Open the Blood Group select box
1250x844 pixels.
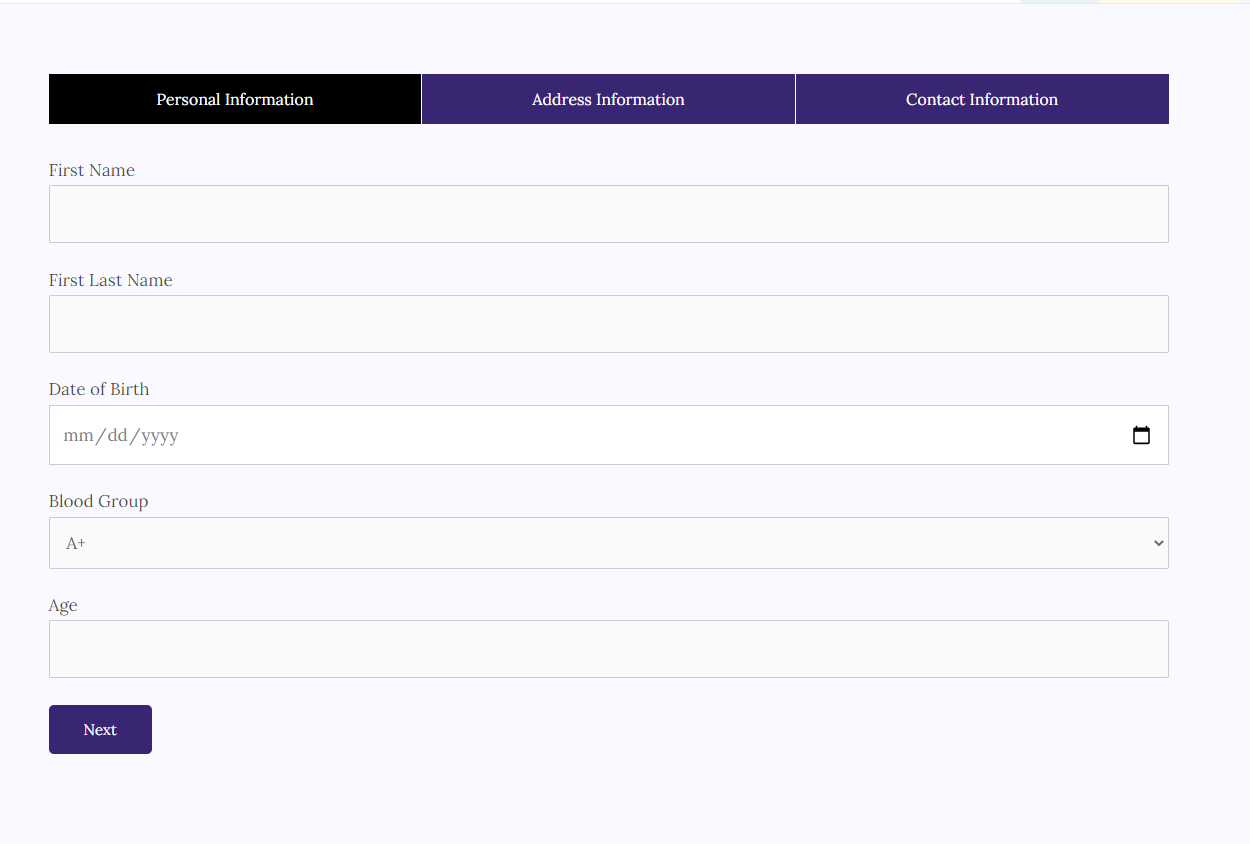[608, 543]
